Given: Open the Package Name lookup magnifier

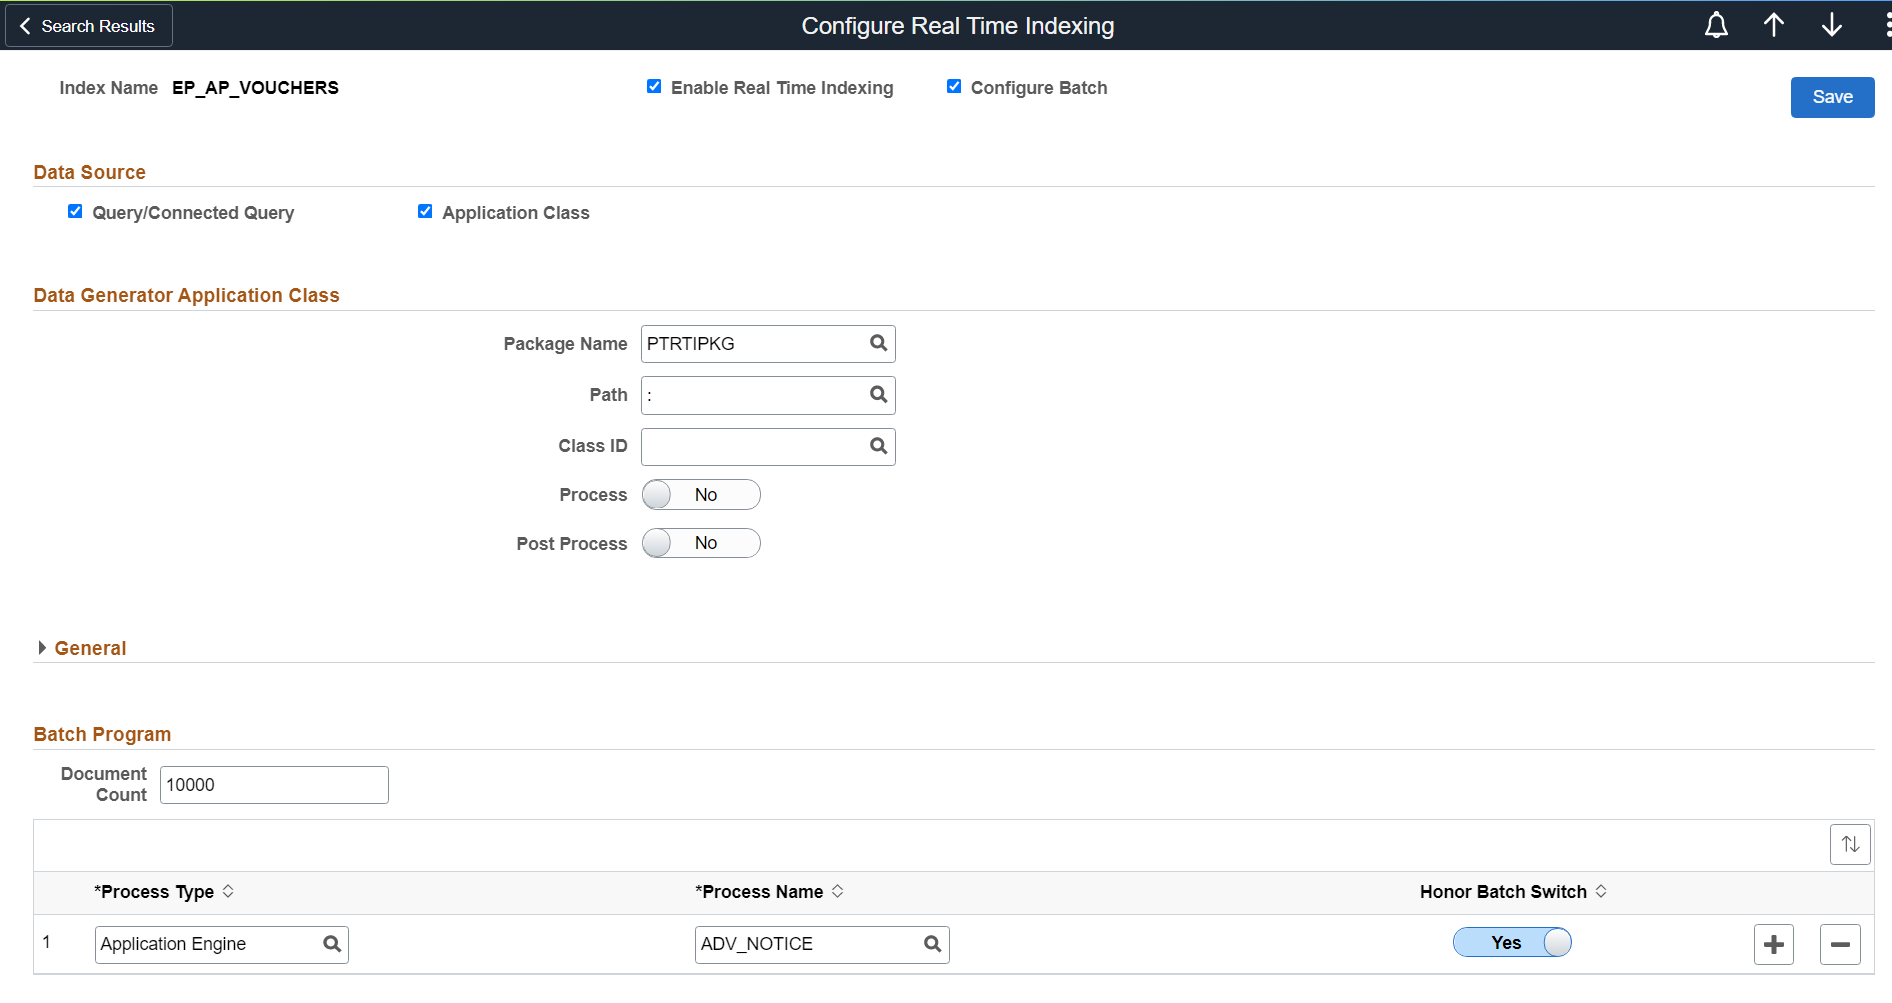Looking at the screenshot, I should coord(878,343).
